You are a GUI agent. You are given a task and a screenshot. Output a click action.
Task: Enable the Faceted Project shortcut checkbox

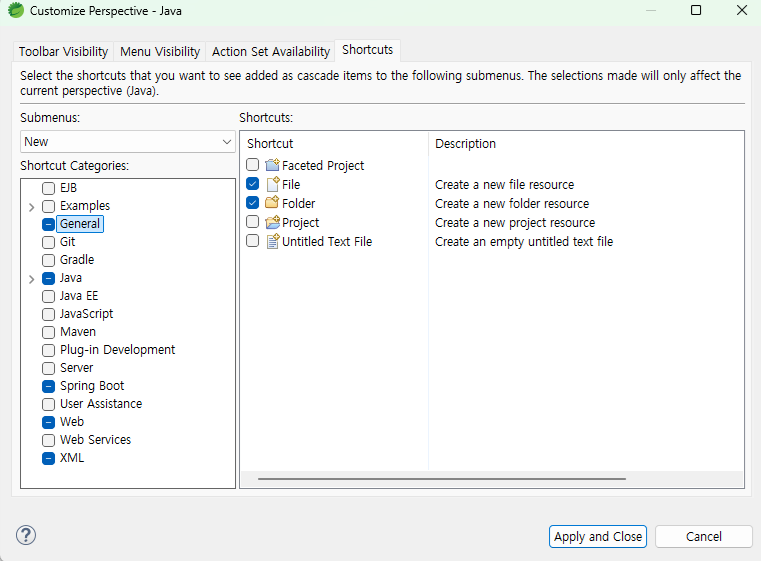252,165
